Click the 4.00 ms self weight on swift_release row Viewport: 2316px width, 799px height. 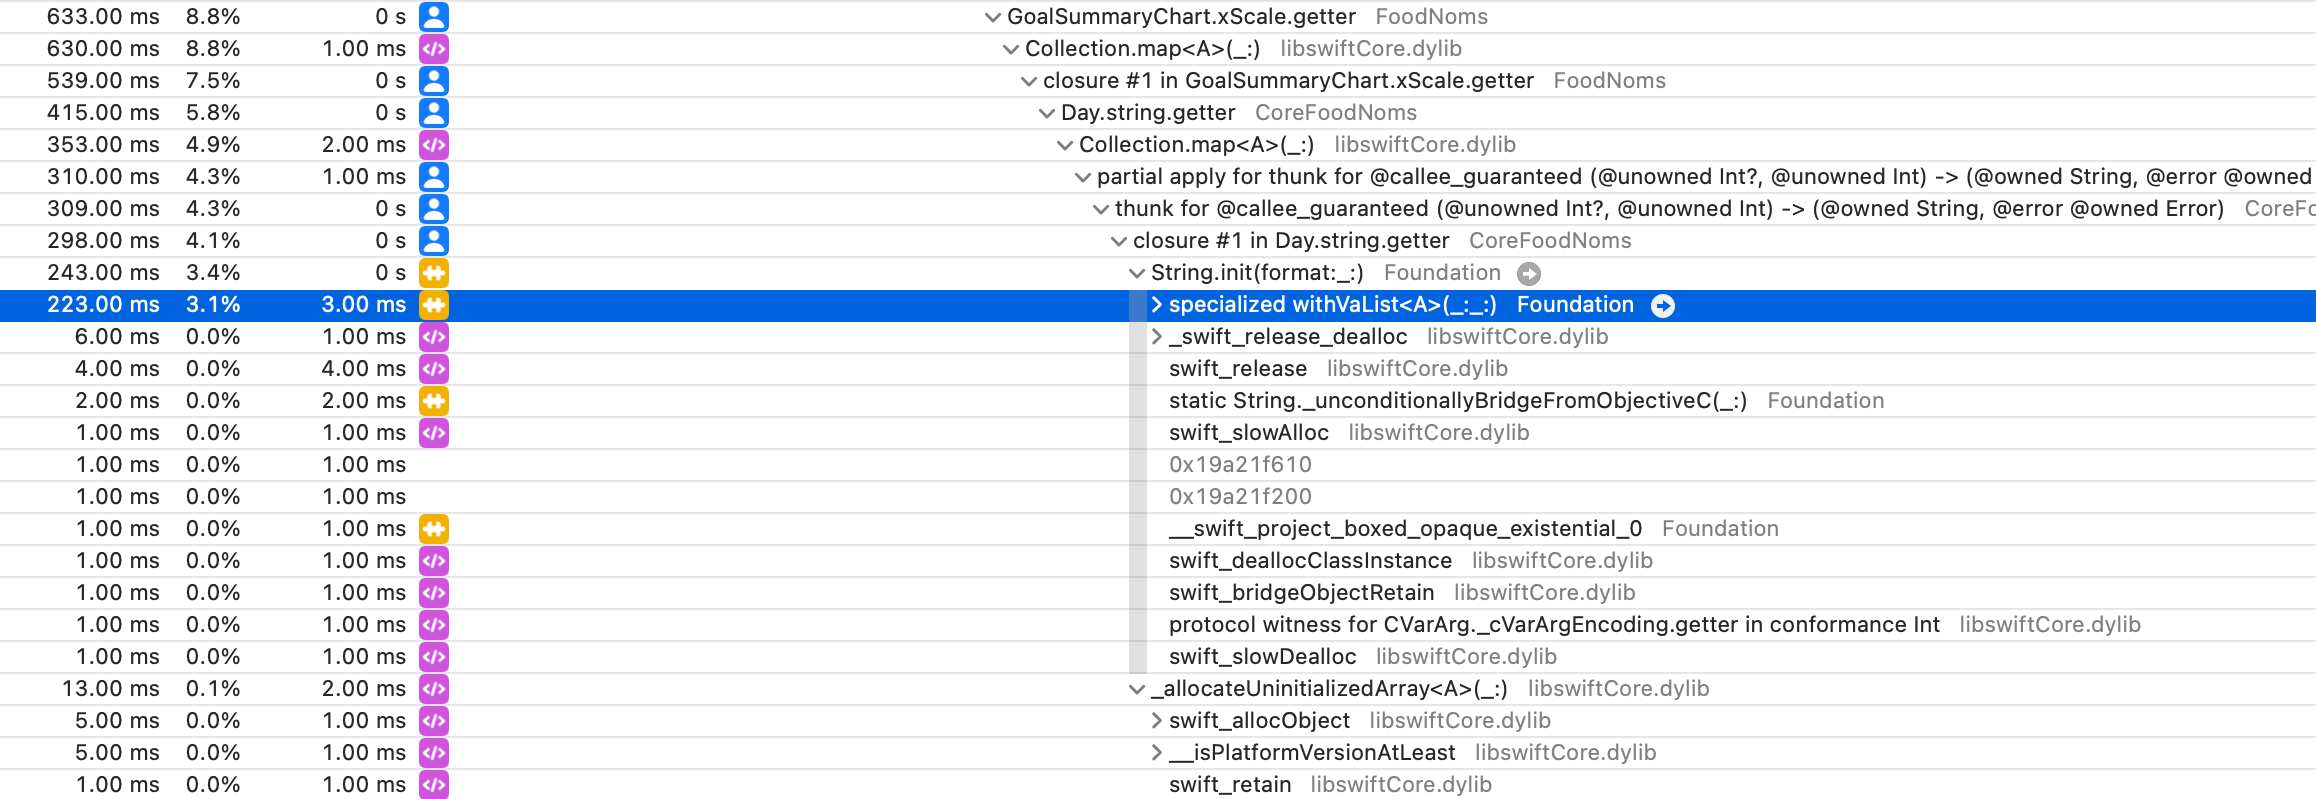[364, 369]
